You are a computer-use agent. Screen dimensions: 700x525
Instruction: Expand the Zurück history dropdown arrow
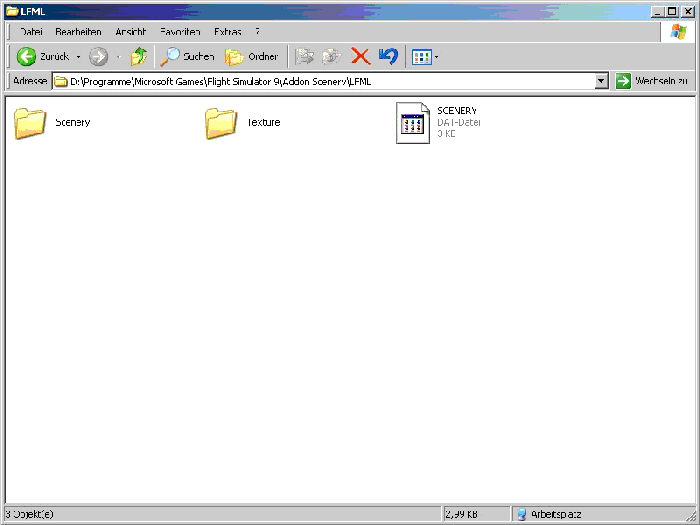pos(78,57)
